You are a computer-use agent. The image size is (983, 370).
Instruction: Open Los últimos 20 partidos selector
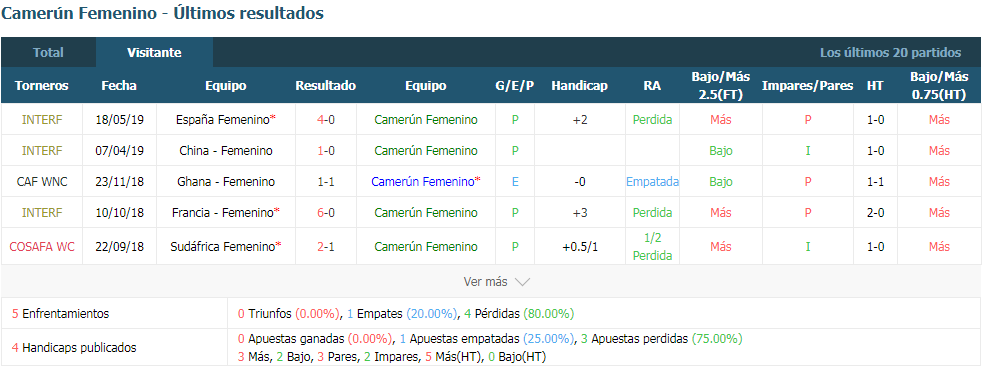[890, 53]
